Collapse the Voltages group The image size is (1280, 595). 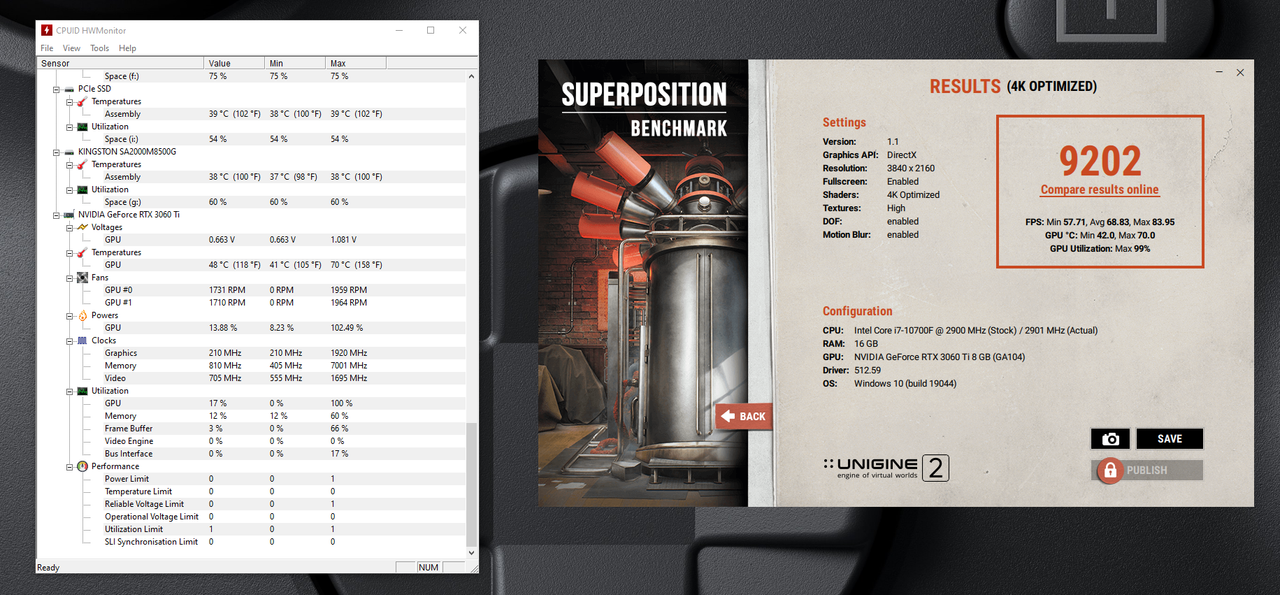pos(70,228)
